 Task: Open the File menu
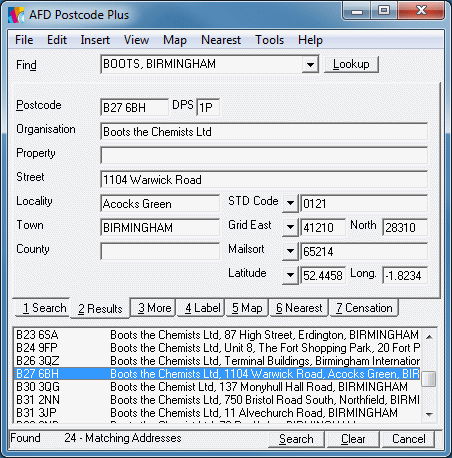coord(24,40)
